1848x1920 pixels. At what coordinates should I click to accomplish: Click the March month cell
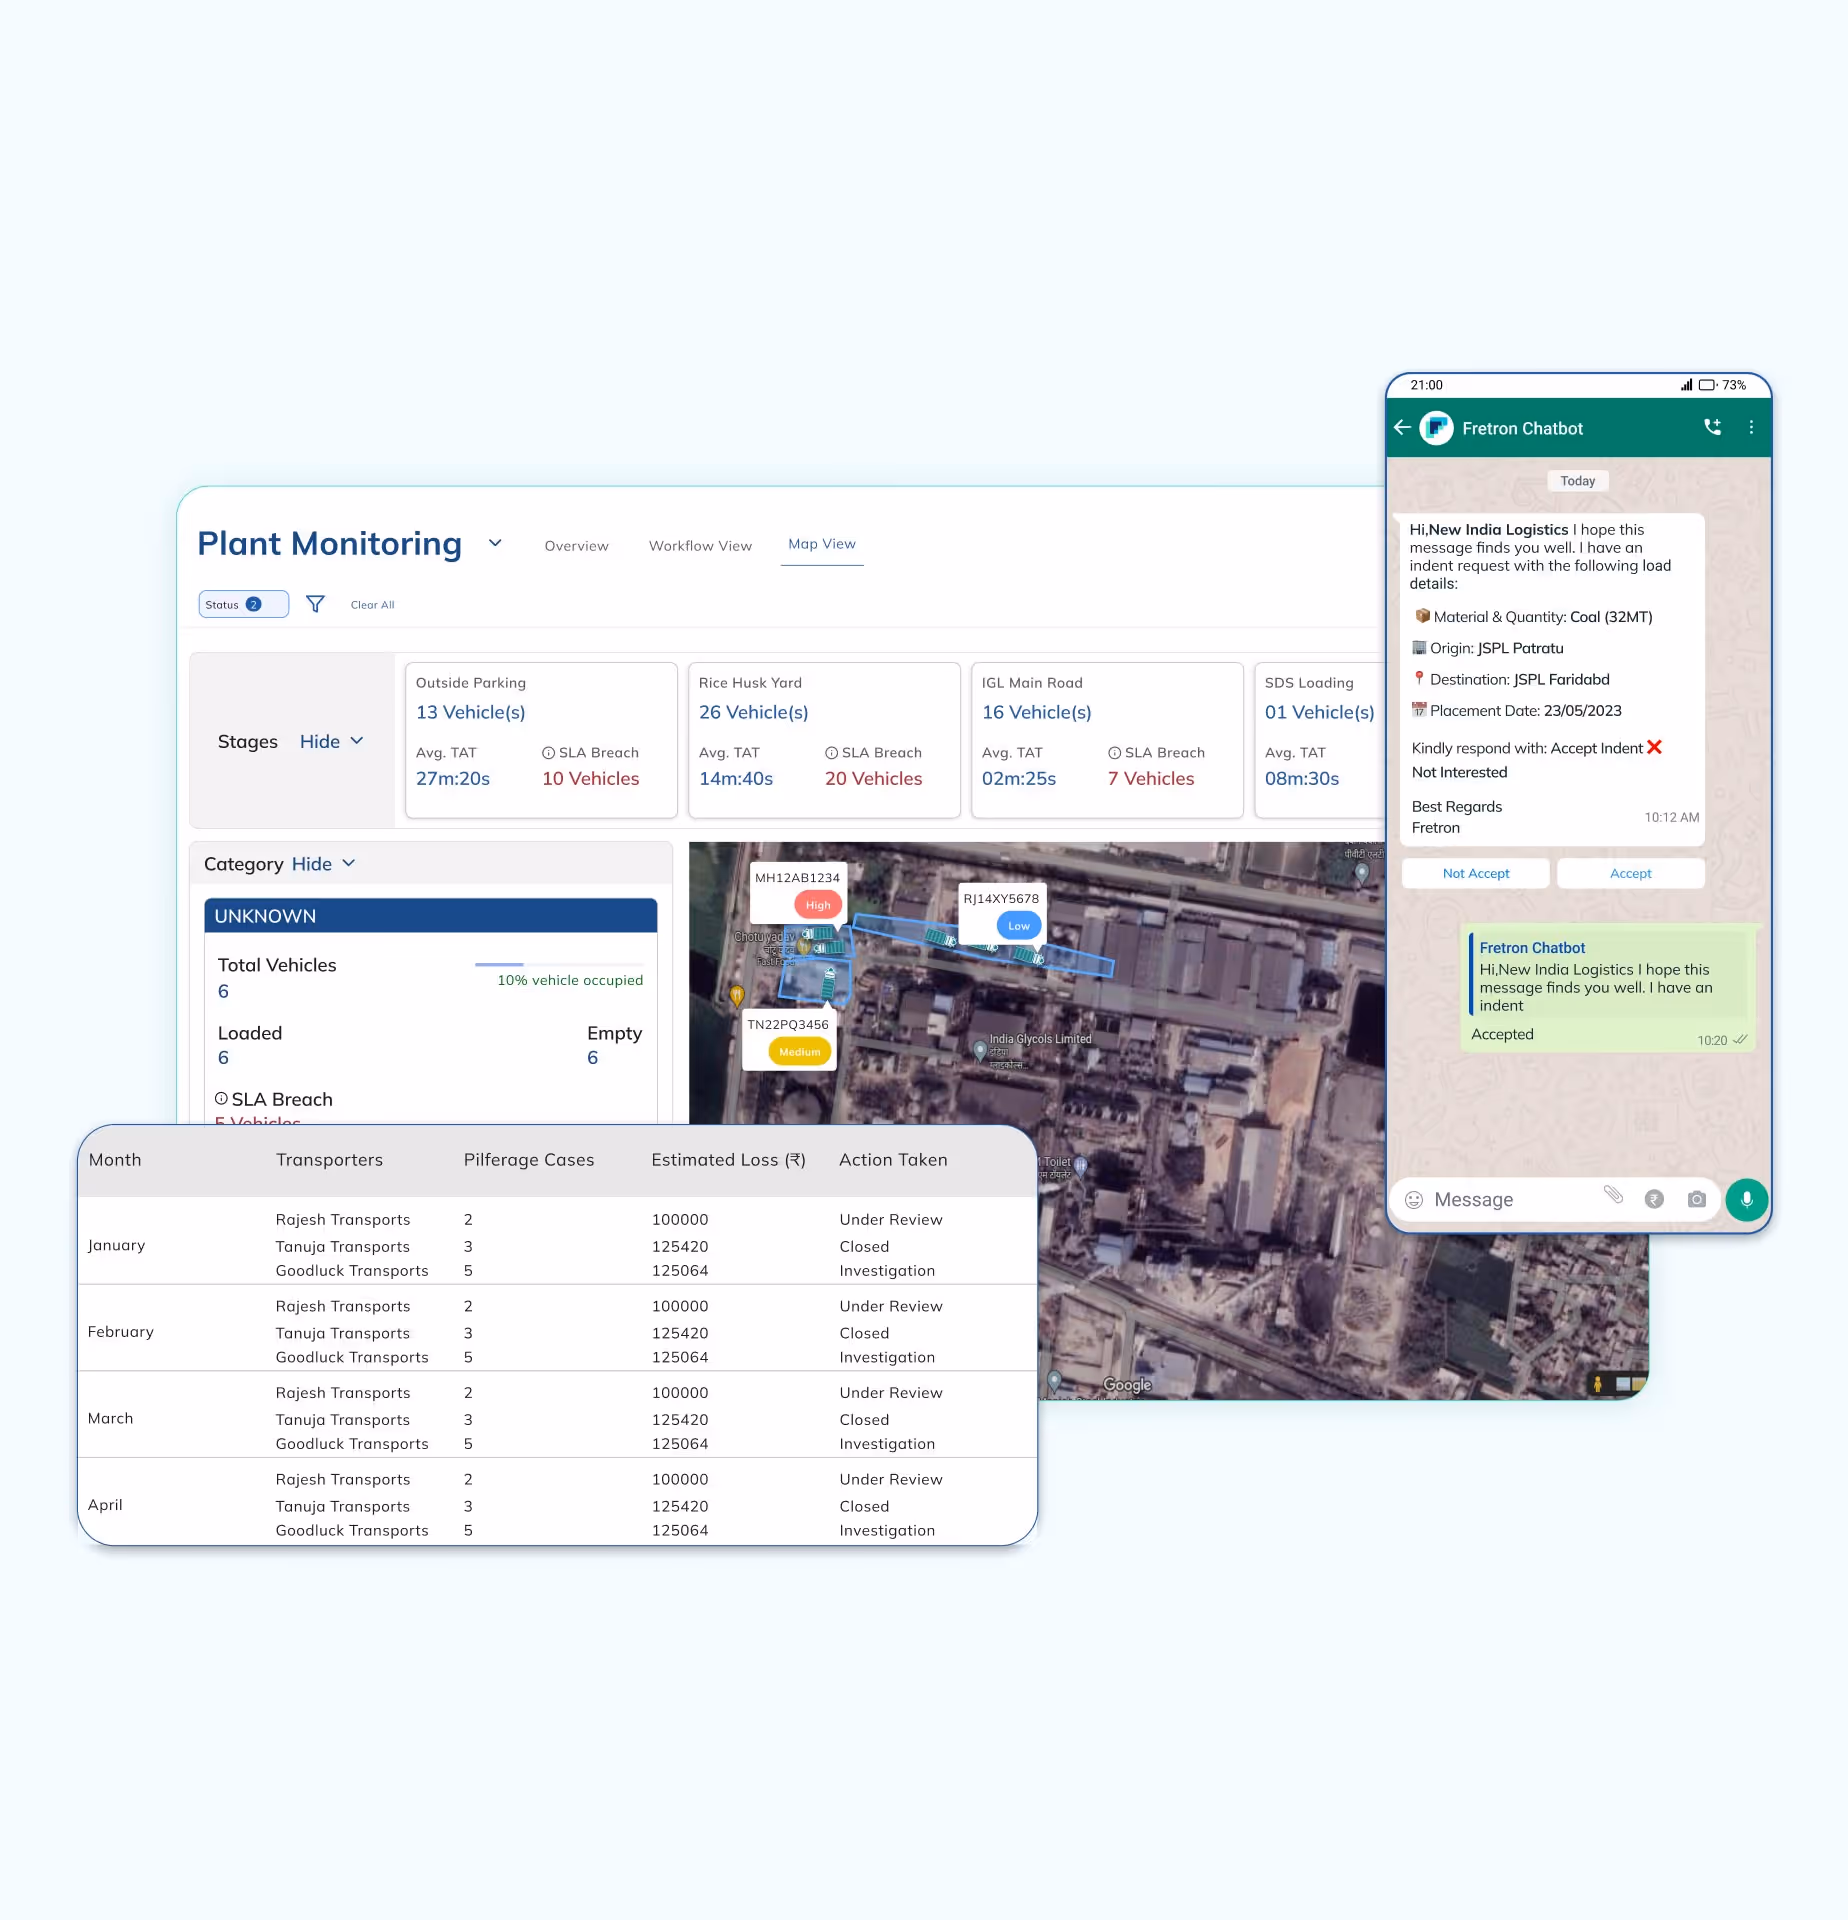pos(110,1418)
